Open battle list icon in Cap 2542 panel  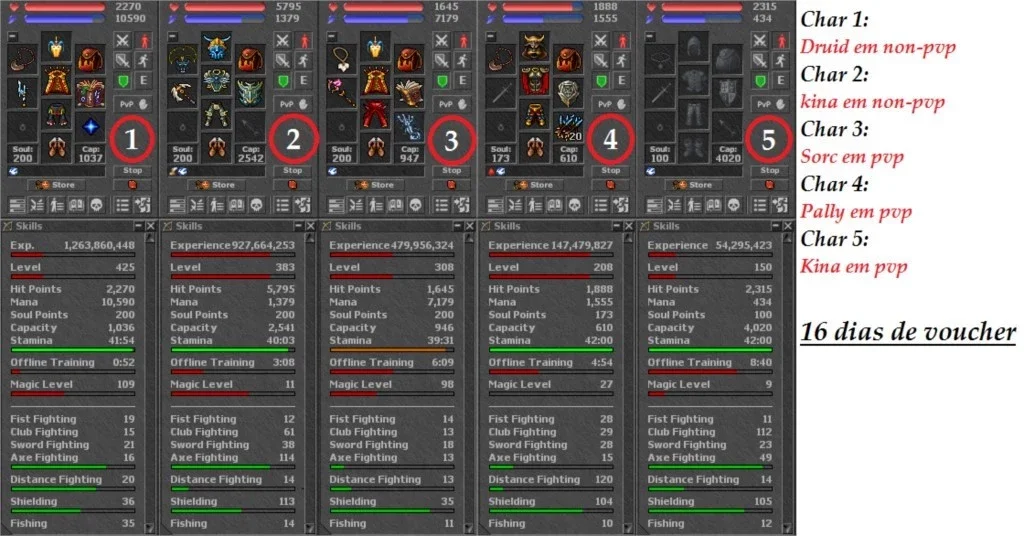pos(197,206)
